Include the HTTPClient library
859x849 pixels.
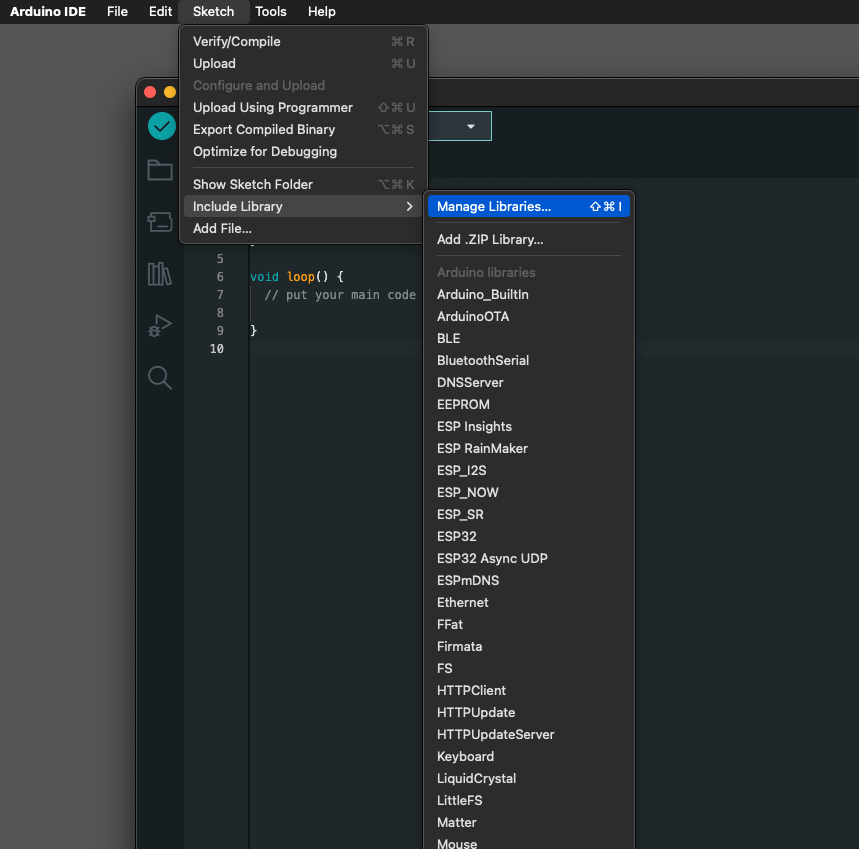tap(529, 690)
